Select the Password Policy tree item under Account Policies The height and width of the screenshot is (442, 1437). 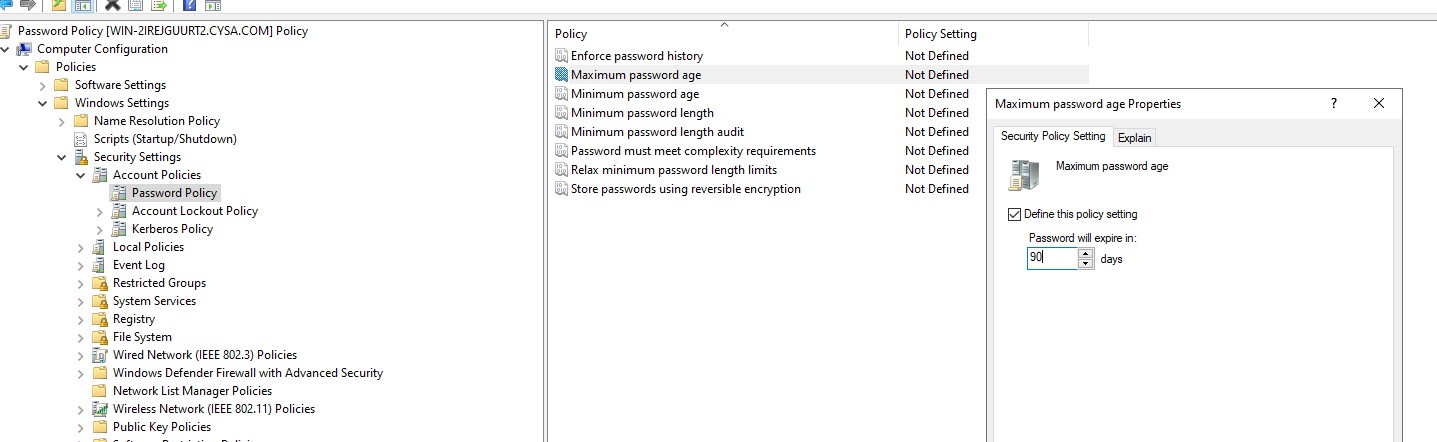coord(174,193)
